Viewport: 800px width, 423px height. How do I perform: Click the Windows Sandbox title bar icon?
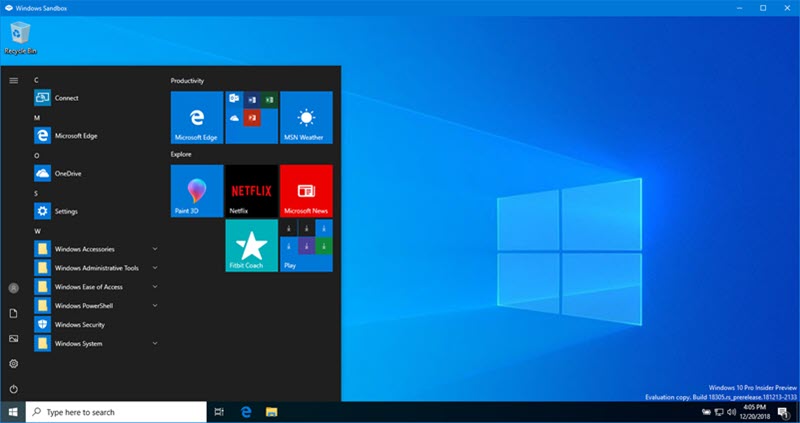point(9,8)
